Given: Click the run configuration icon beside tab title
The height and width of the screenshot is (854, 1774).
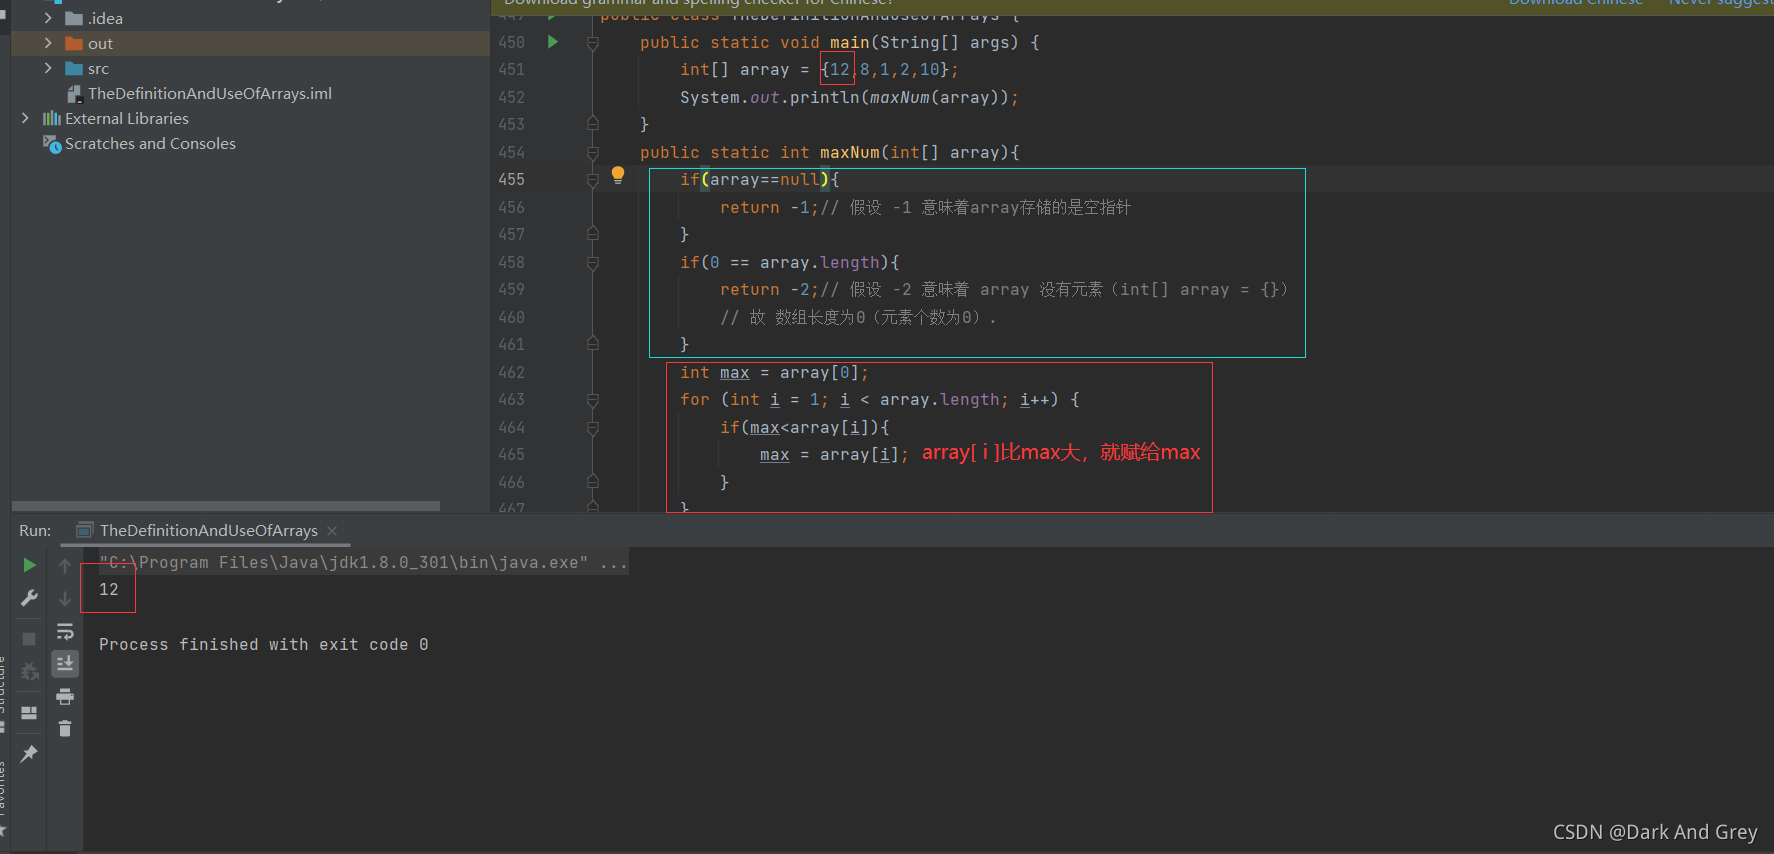Looking at the screenshot, I should (x=86, y=530).
